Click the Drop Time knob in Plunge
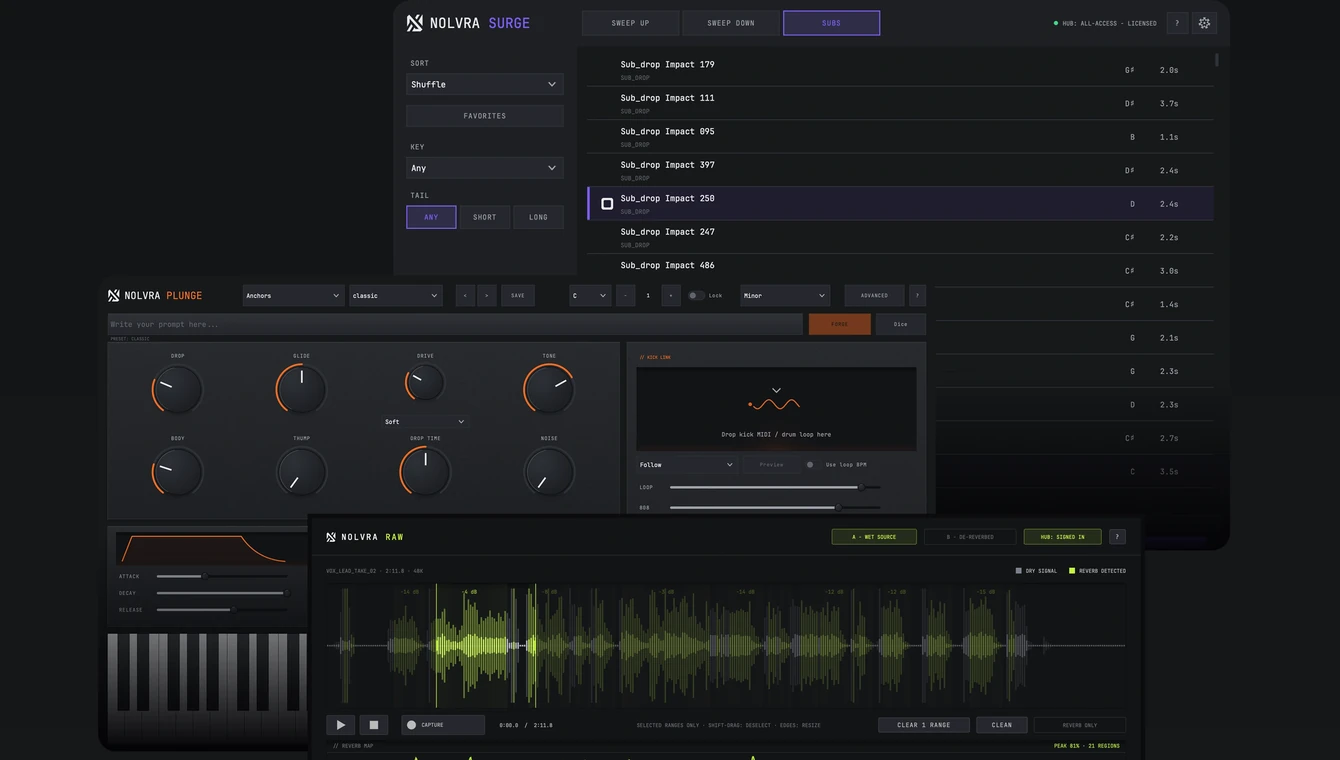This screenshot has width=1340, height=760. tap(425, 471)
